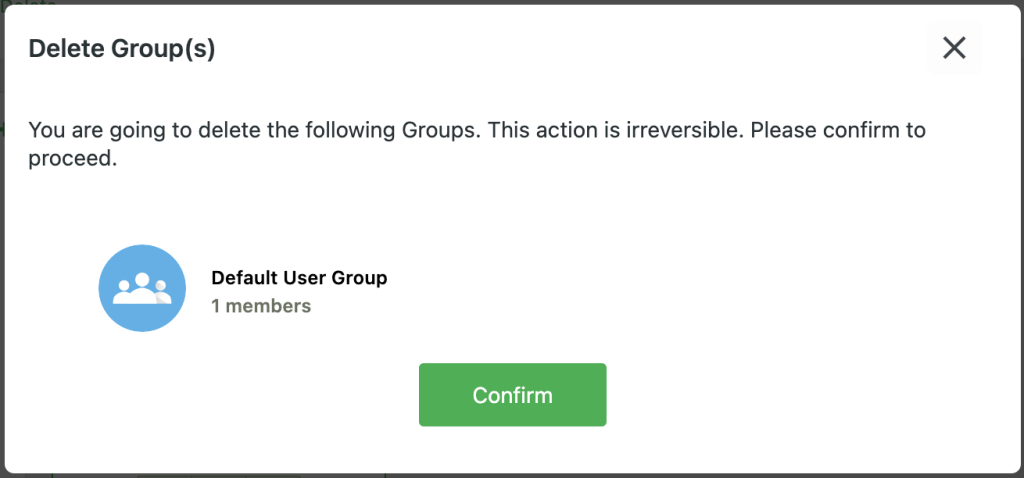Click the word "members" under the group name
This screenshot has width=1024, height=478.
pos(268,306)
